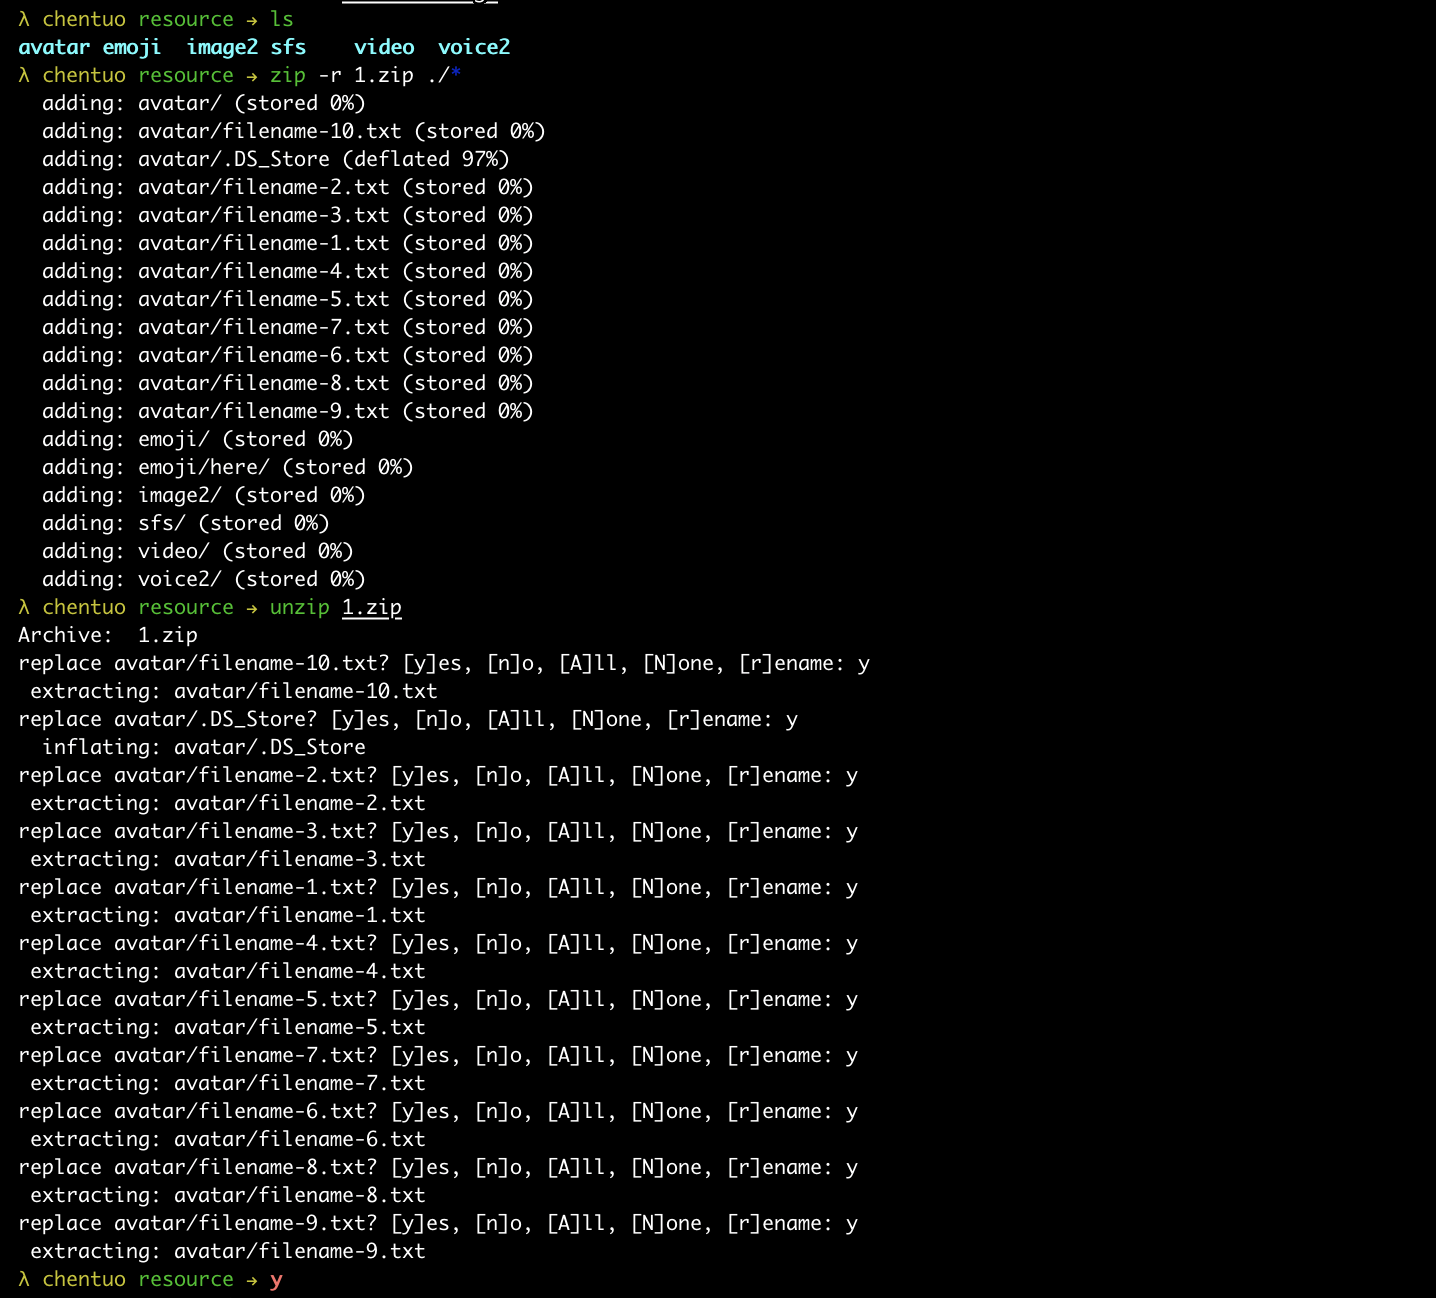Viewport: 1436px width, 1298px height.
Task: Click the 'adding: voice2/' output line
Action: [203, 579]
